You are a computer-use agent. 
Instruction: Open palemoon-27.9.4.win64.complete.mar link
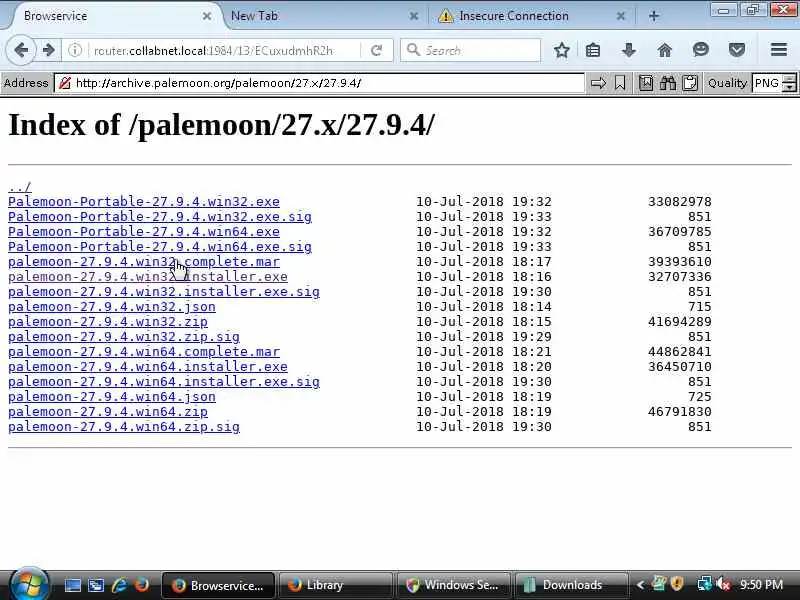(144, 352)
